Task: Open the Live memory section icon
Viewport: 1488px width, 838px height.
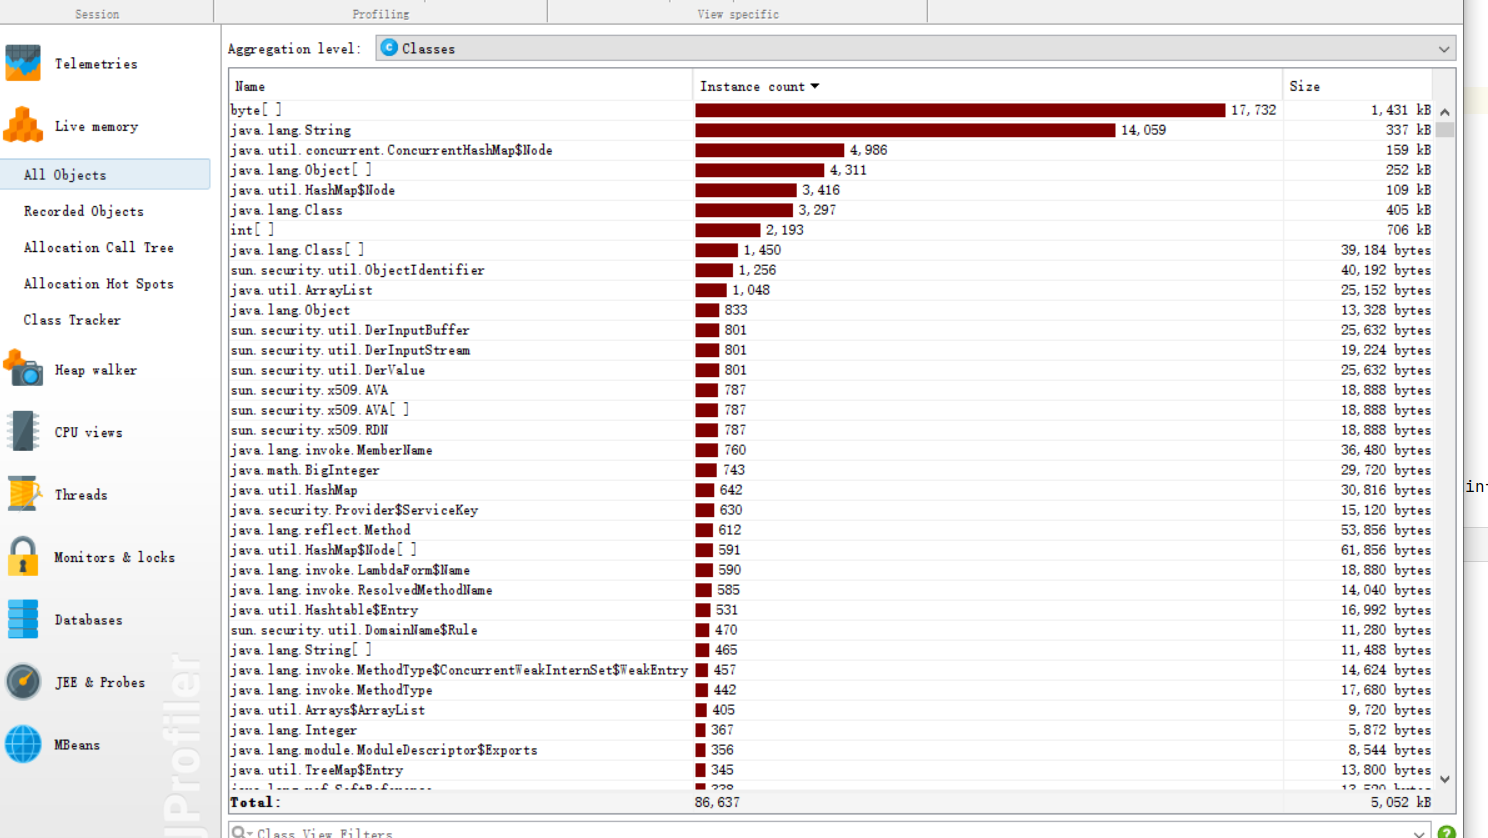Action: 23,126
